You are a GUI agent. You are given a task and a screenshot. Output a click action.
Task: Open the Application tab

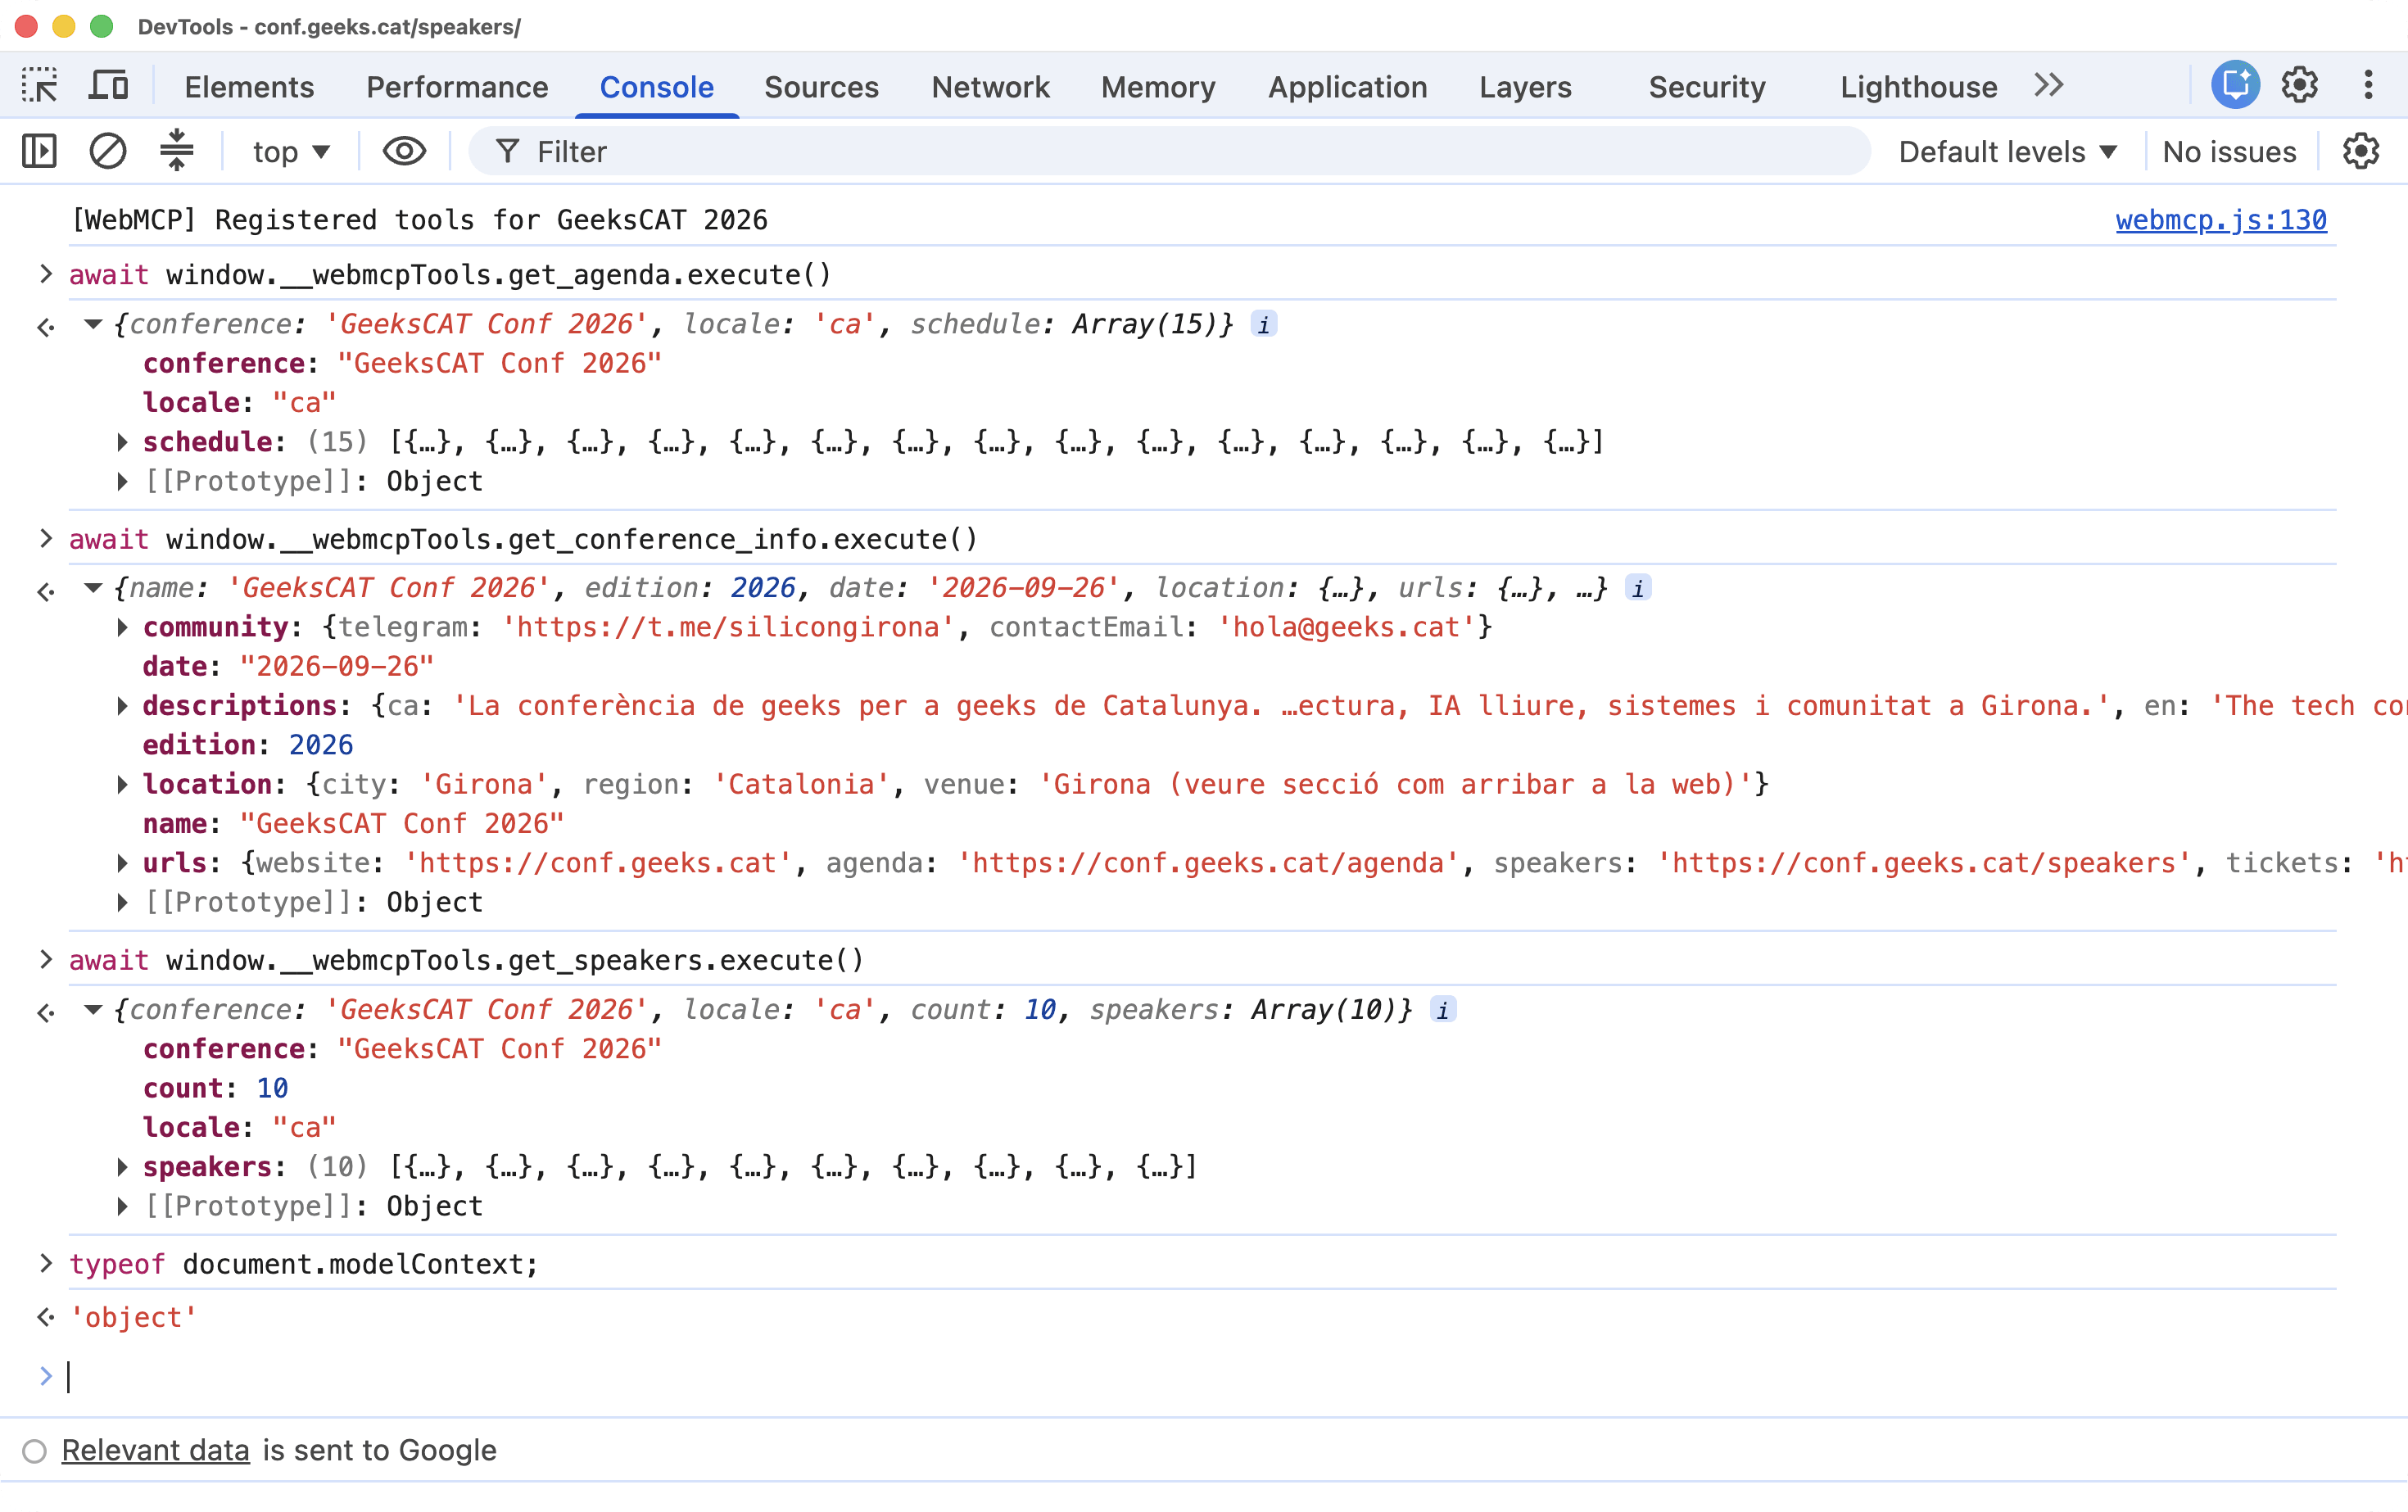pyautogui.click(x=1347, y=87)
